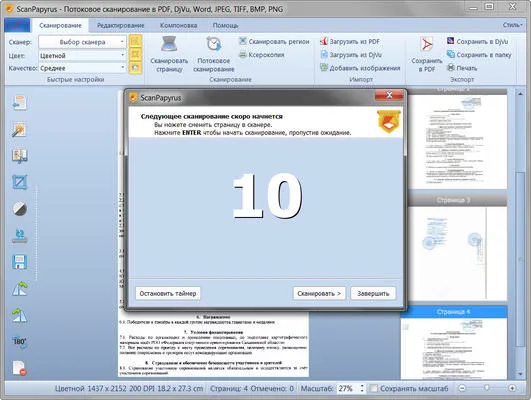This screenshot has width=531, height=400.
Task: Select the floppy disk save icon in sidebar
Action: (19, 262)
